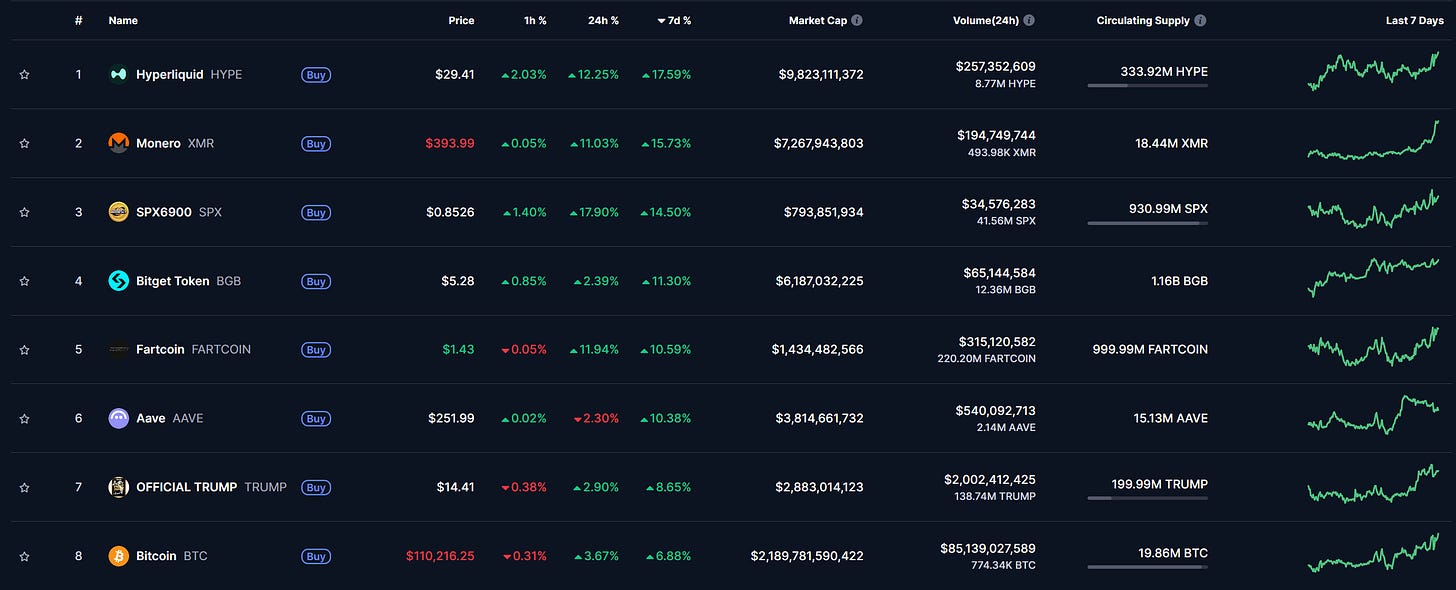Click Bitcoin market cap $2,189,781,590,422

[807, 556]
